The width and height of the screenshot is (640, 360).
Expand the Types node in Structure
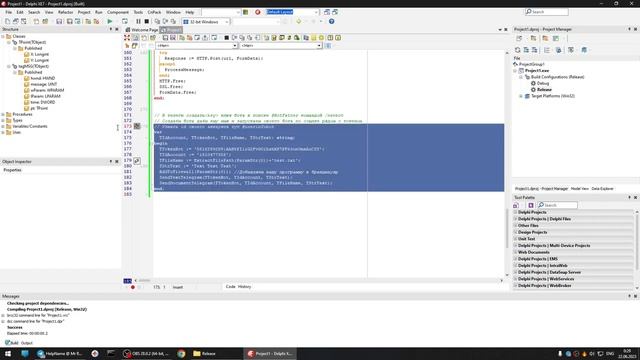click(3, 120)
